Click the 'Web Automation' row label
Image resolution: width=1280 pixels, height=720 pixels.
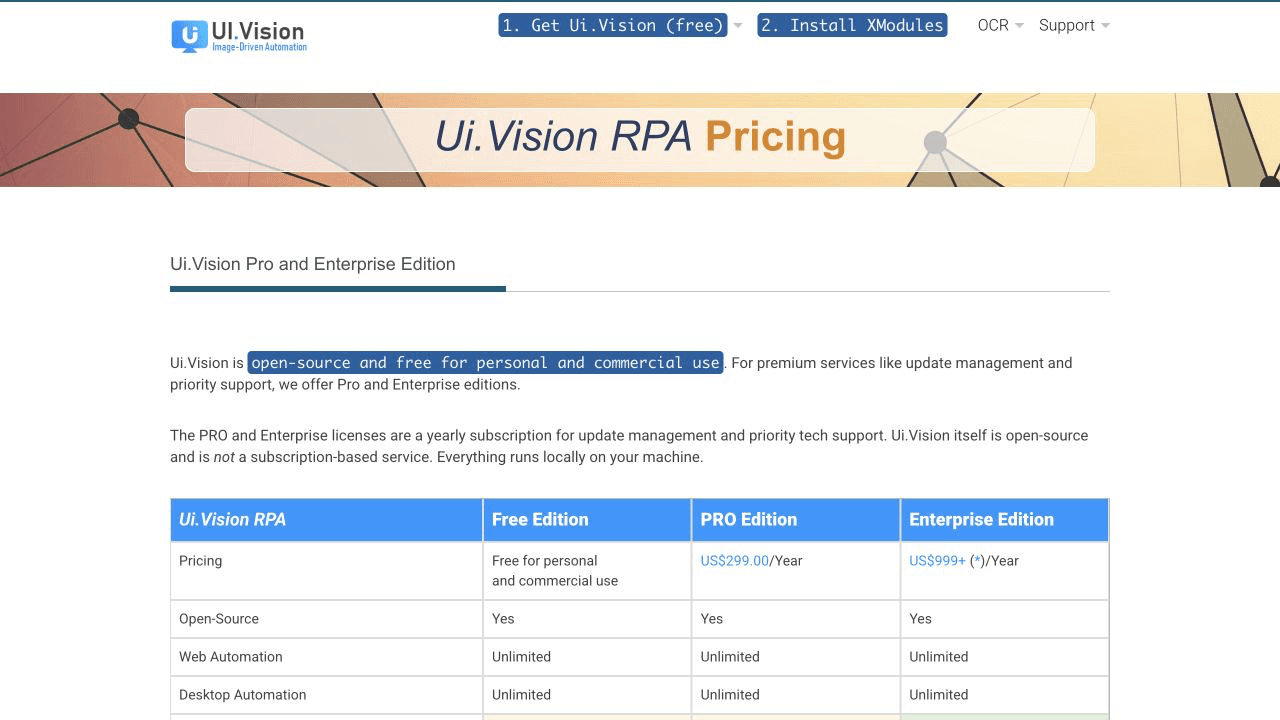coord(231,657)
